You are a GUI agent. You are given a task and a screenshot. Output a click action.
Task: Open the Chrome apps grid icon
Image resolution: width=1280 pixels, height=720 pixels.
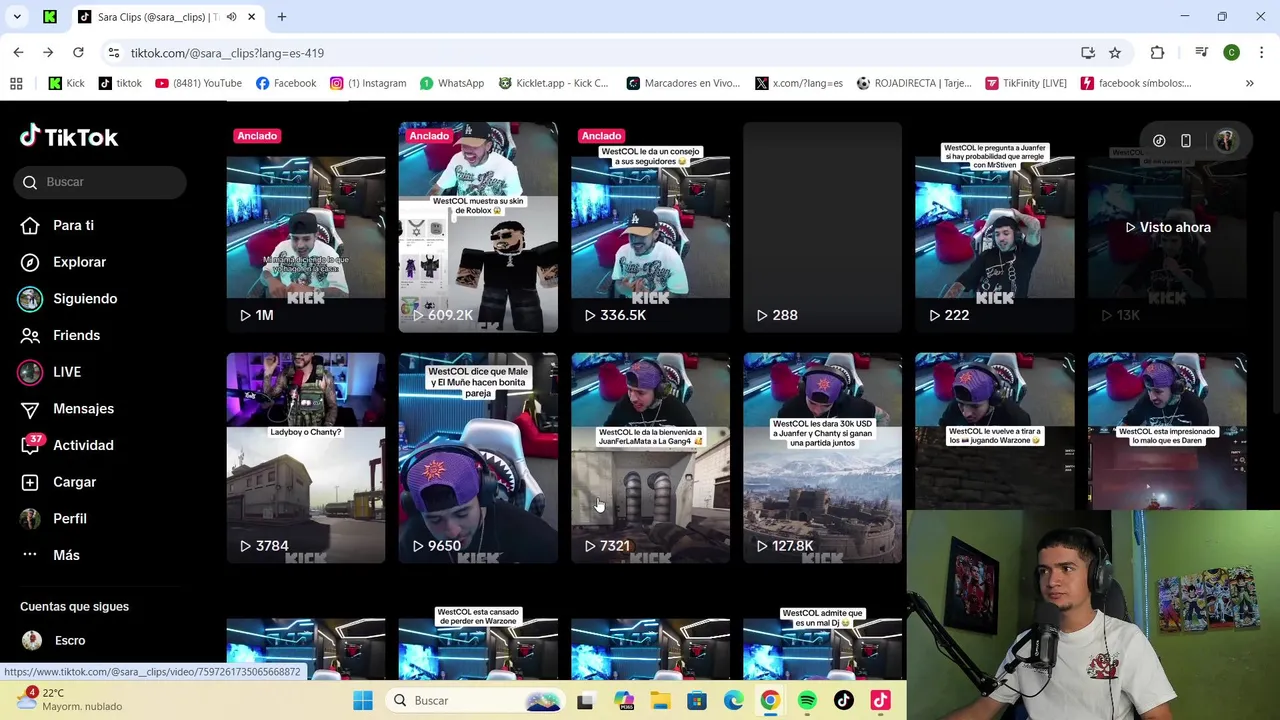point(16,83)
